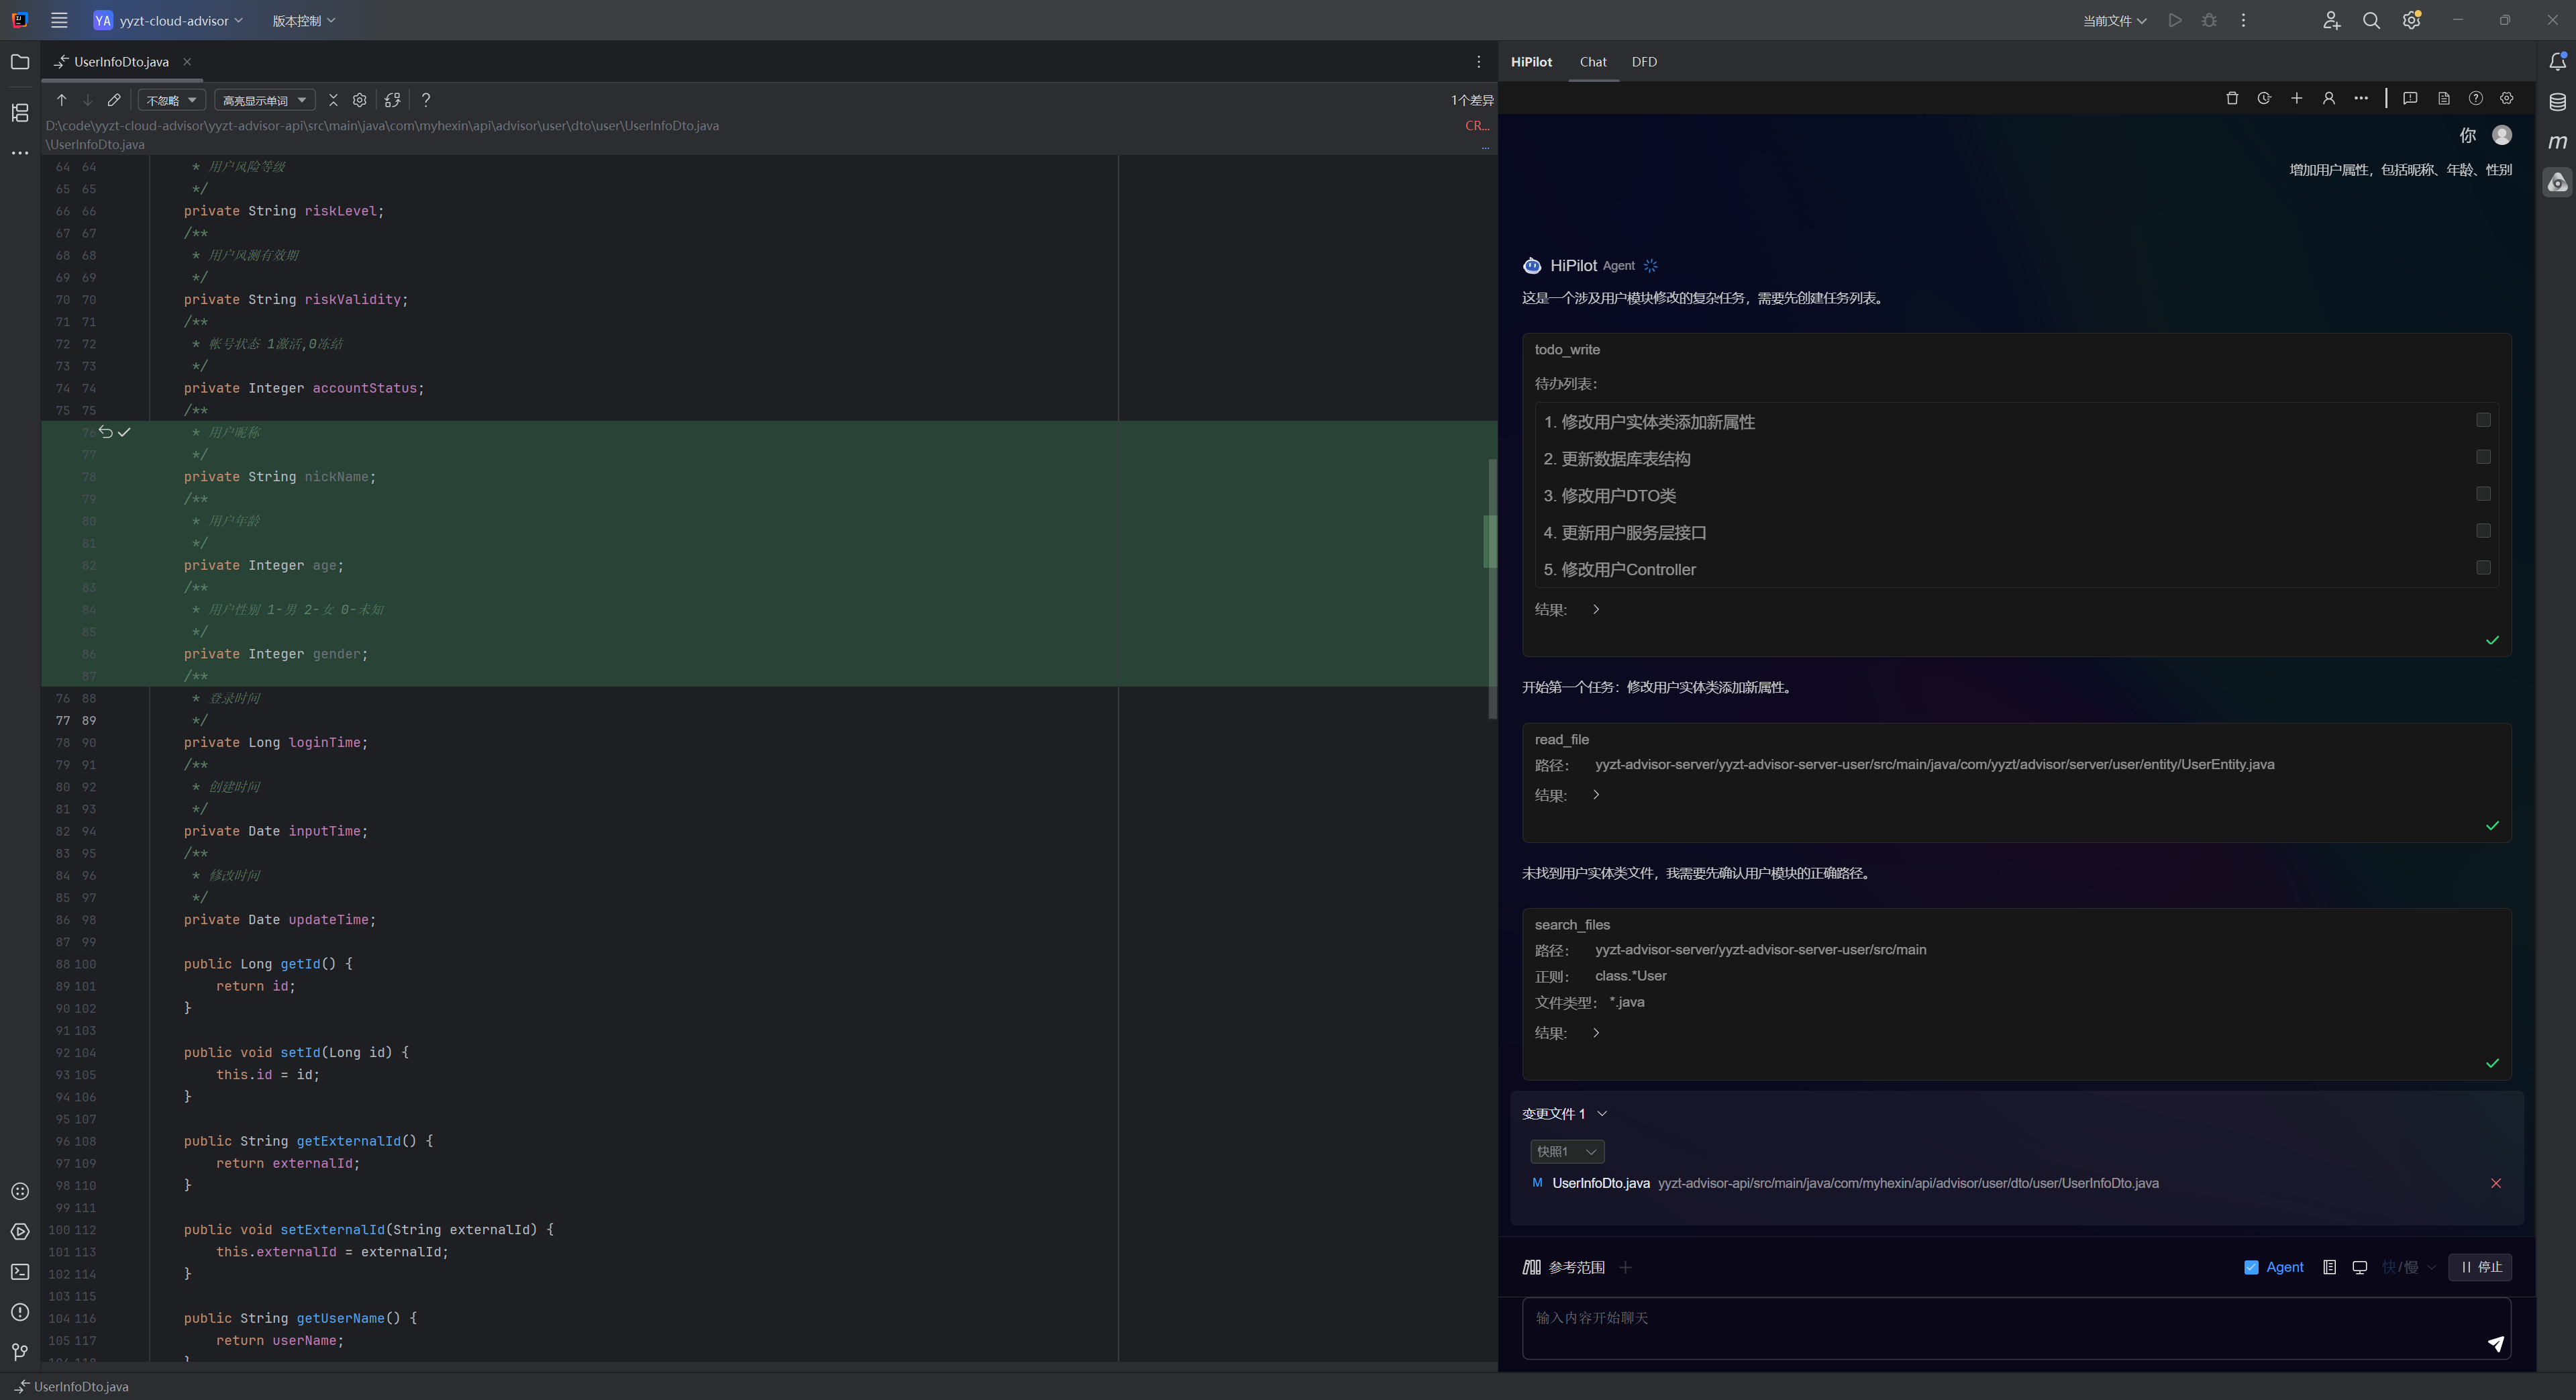Screen dimensions: 2576x1400
Task: Open chat history clock icon
Action: tap(2264, 98)
